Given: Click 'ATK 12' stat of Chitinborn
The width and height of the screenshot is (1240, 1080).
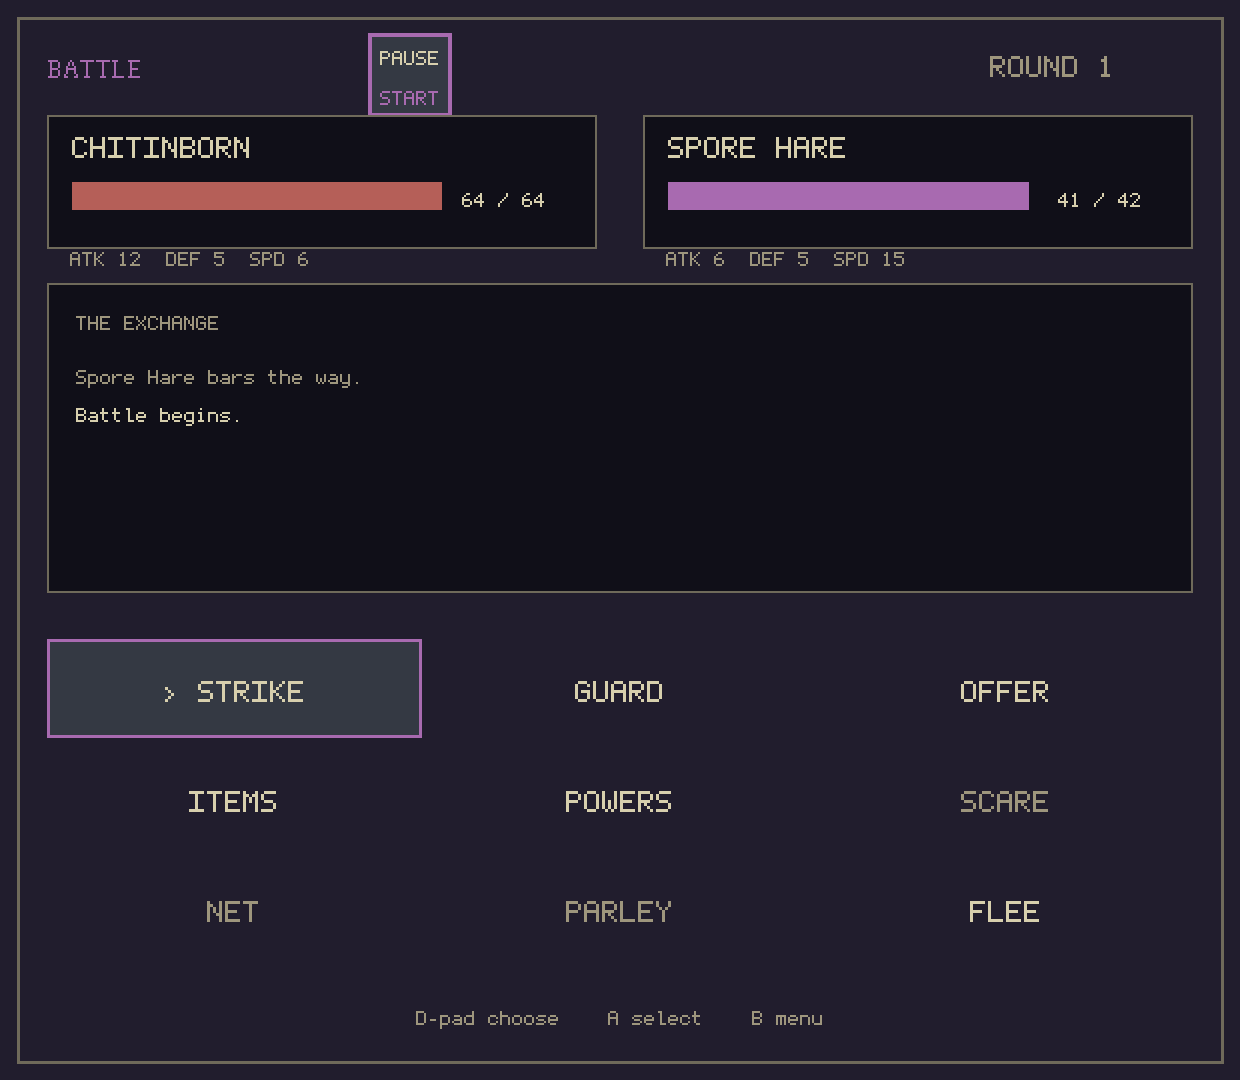Looking at the screenshot, I should click(105, 259).
